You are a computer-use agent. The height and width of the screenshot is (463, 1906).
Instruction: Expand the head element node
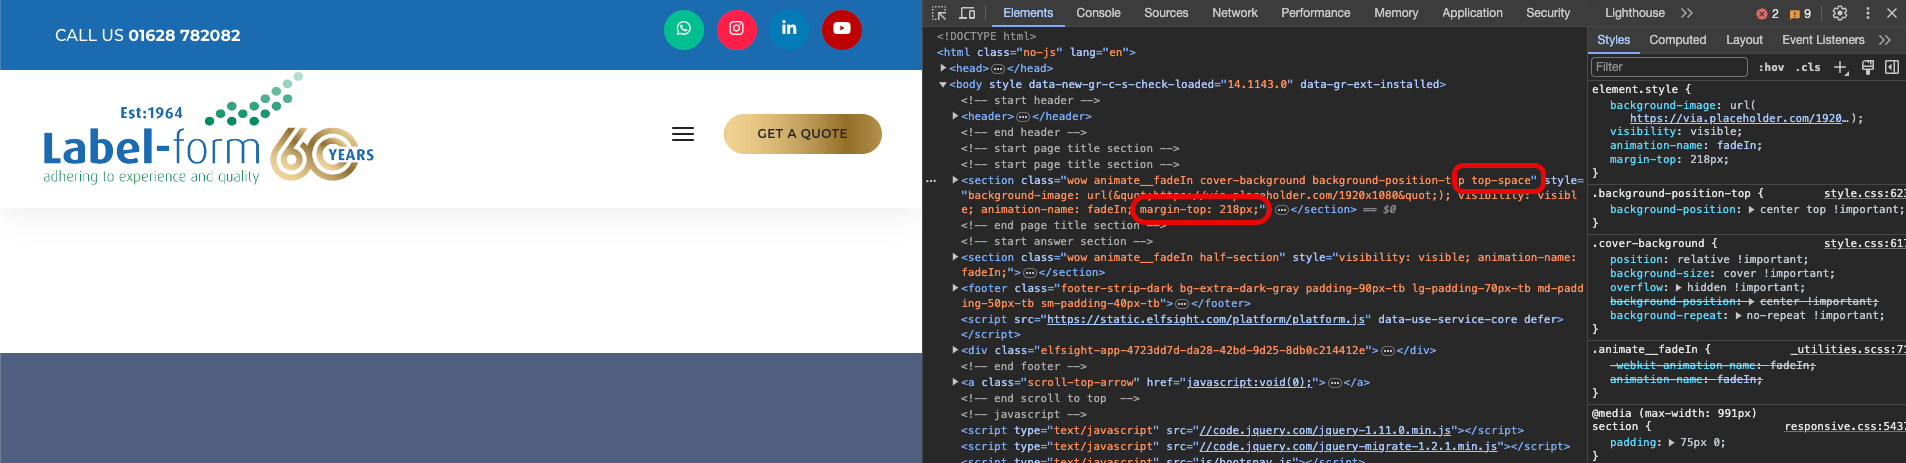point(943,68)
